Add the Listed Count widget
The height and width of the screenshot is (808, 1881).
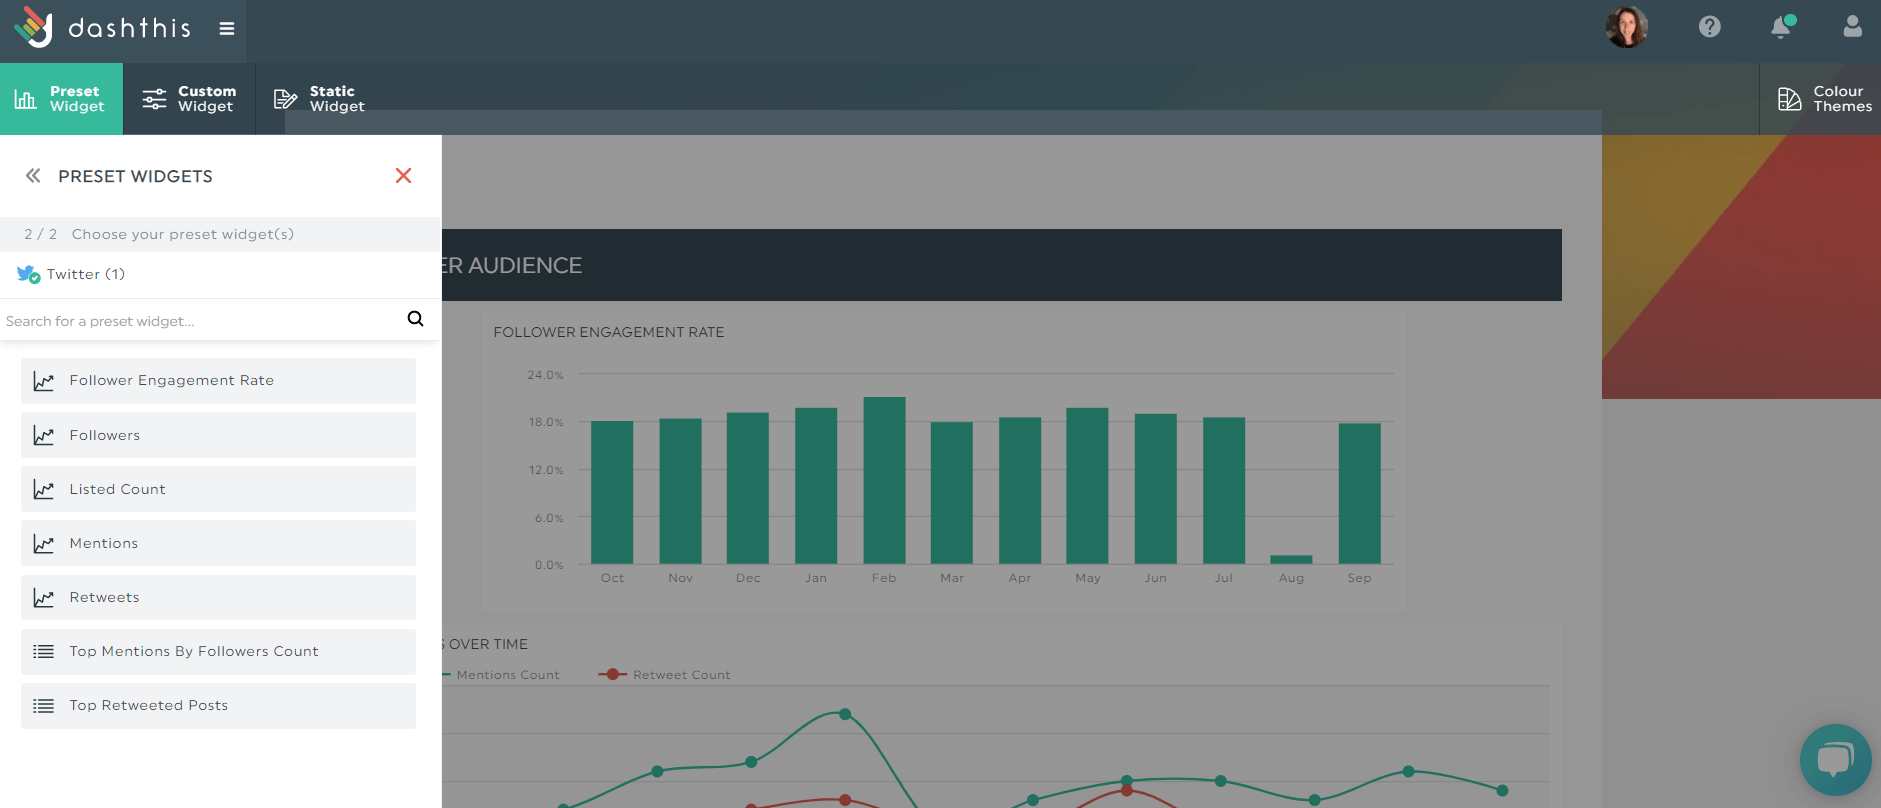[218, 489]
